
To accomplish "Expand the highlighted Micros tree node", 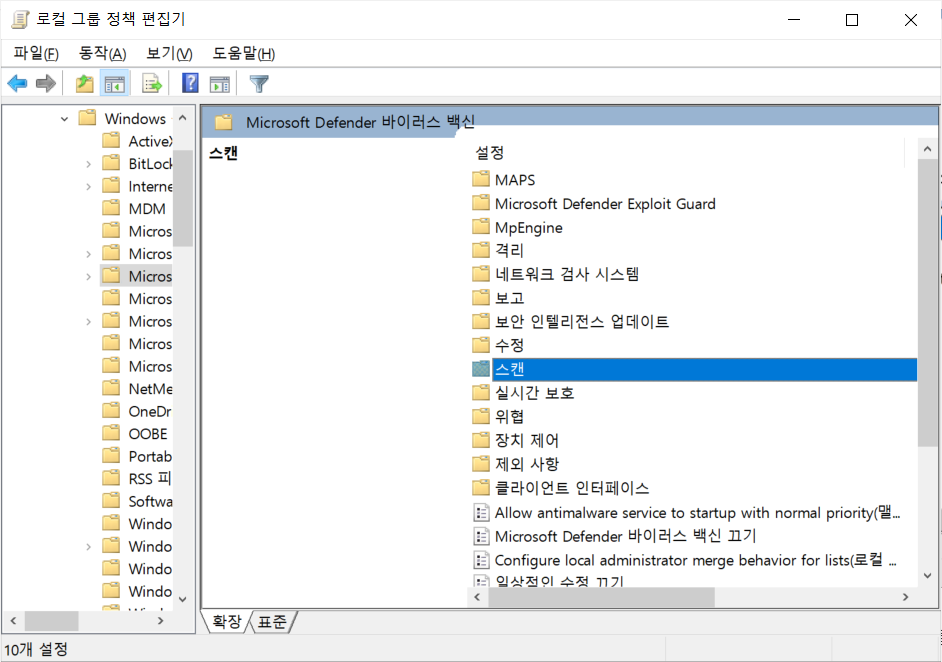I will tap(88, 277).
